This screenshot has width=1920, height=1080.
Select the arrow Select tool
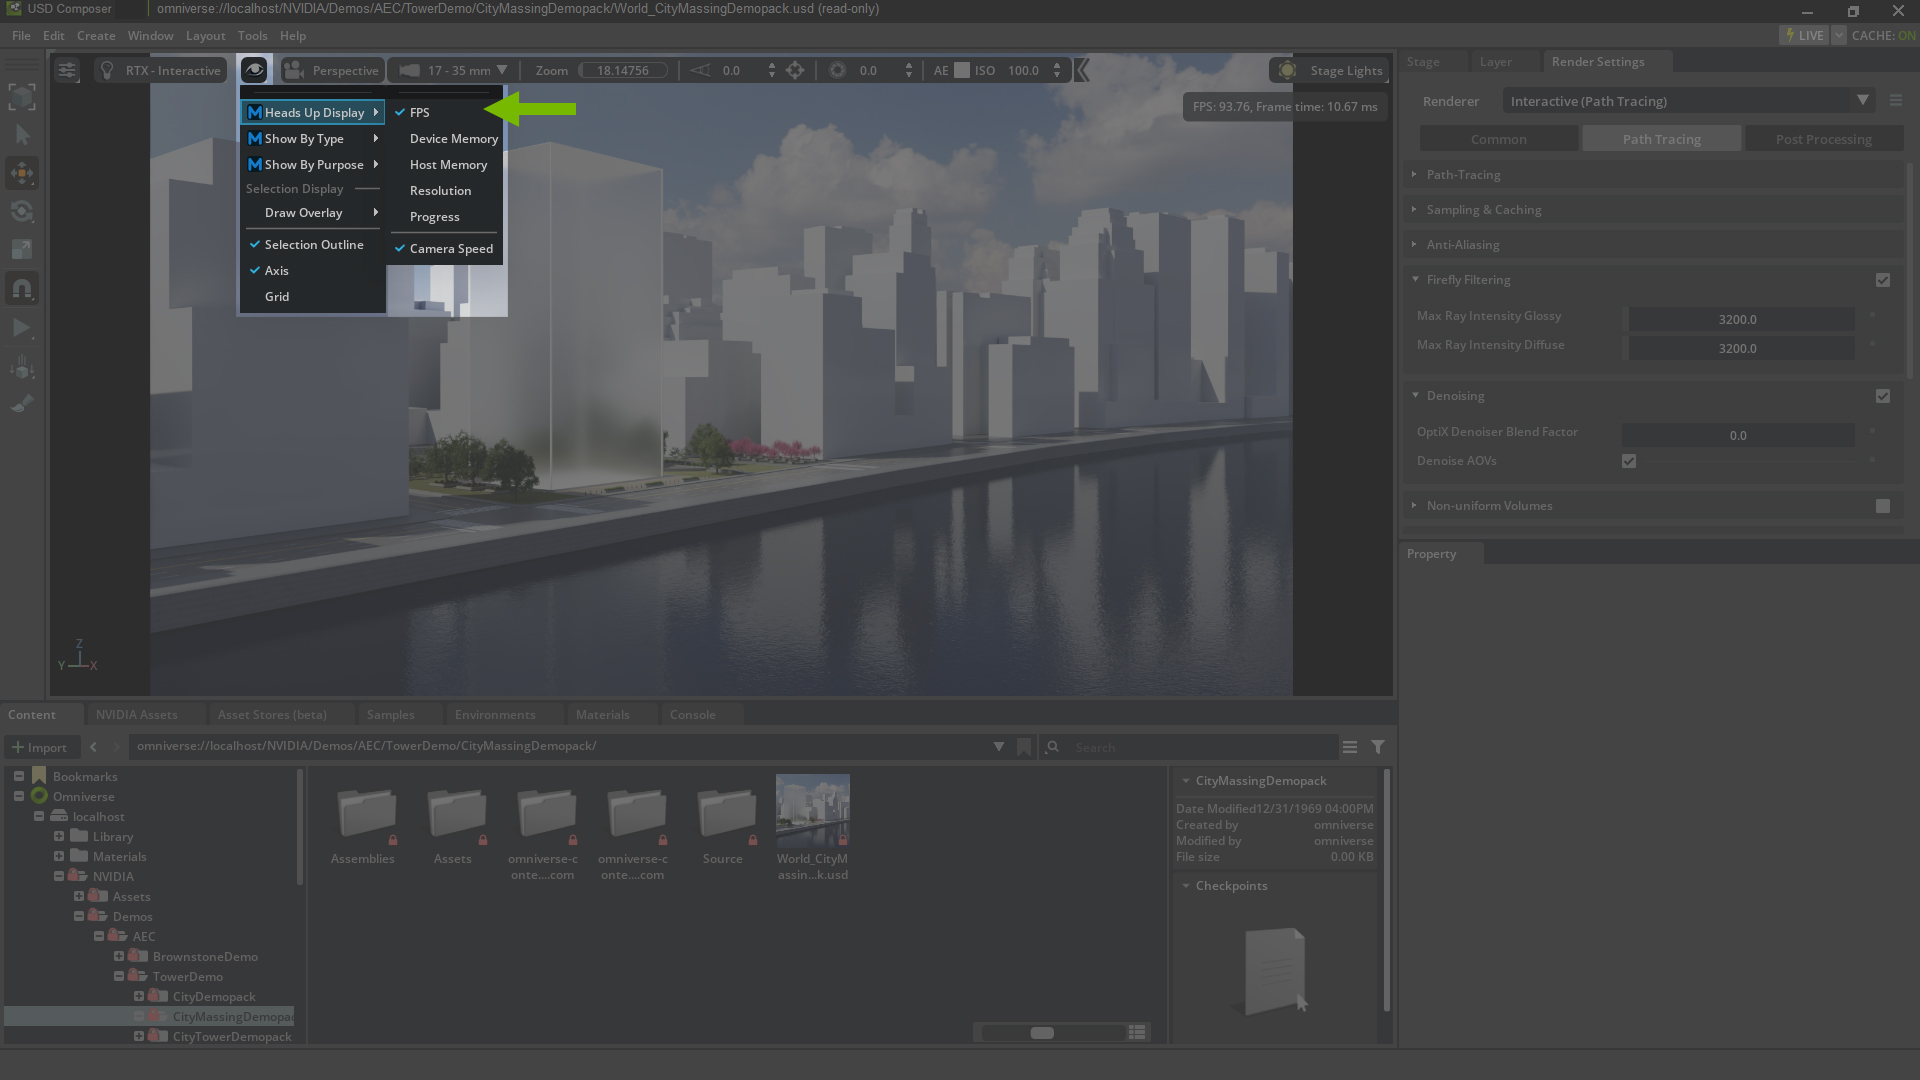click(x=22, y=135)
